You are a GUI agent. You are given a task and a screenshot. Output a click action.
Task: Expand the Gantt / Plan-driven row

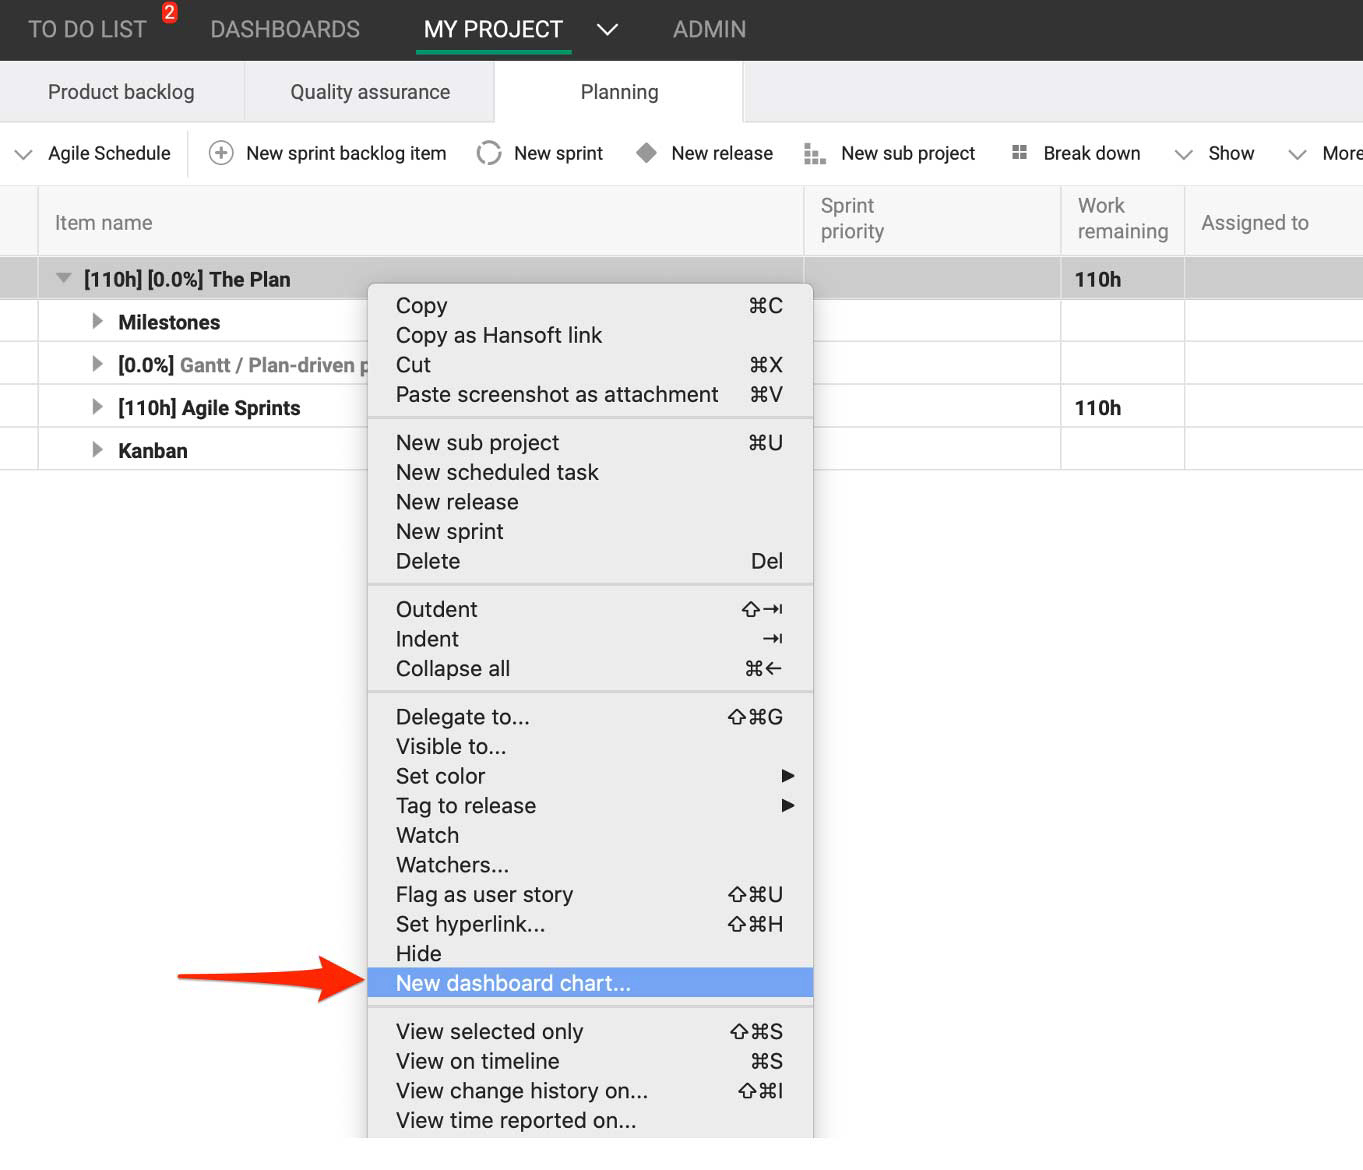point(97,364)
